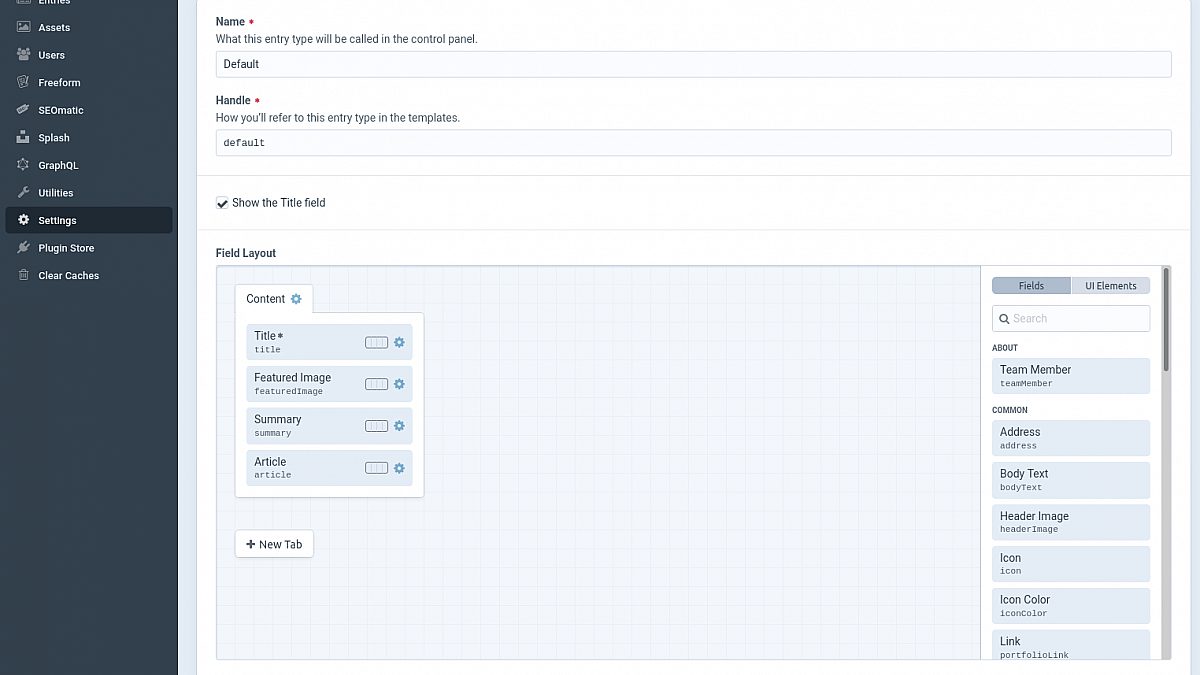Open the Article field settings gear
The height and width of the screenshot is (675, 1200).
[399, 468]
